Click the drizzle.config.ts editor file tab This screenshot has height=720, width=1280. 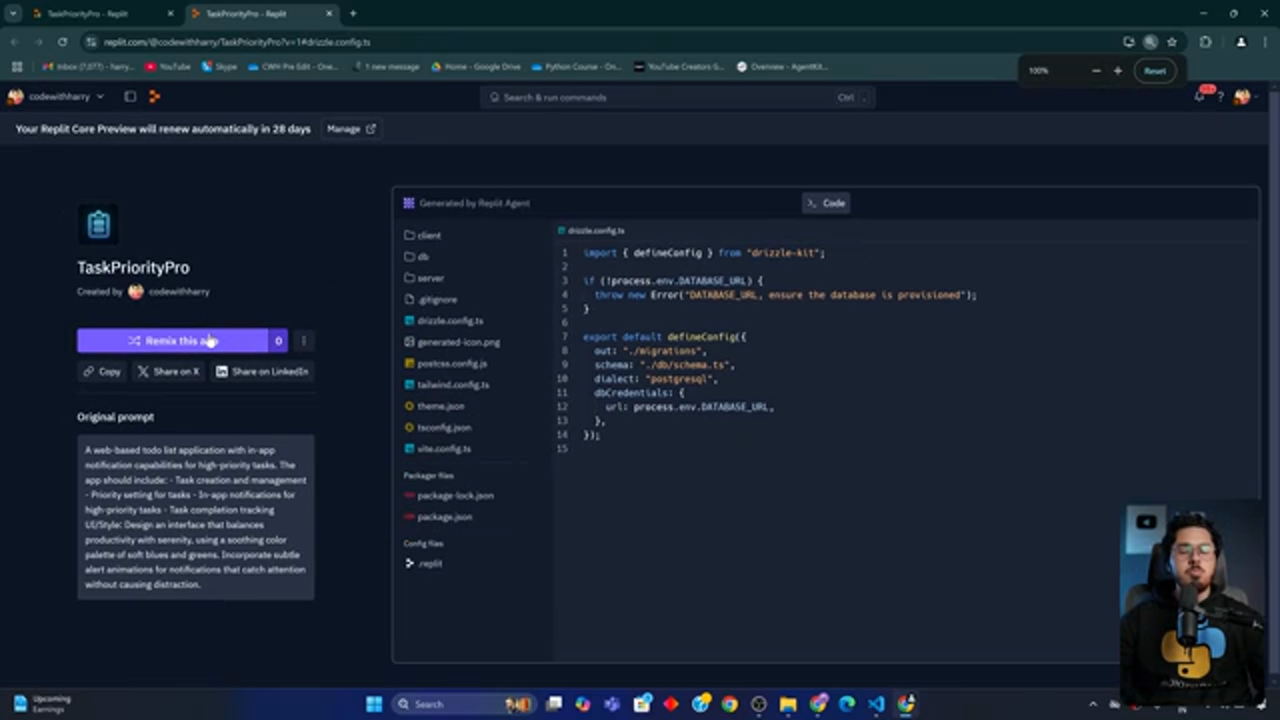click(x=591, y=231)
